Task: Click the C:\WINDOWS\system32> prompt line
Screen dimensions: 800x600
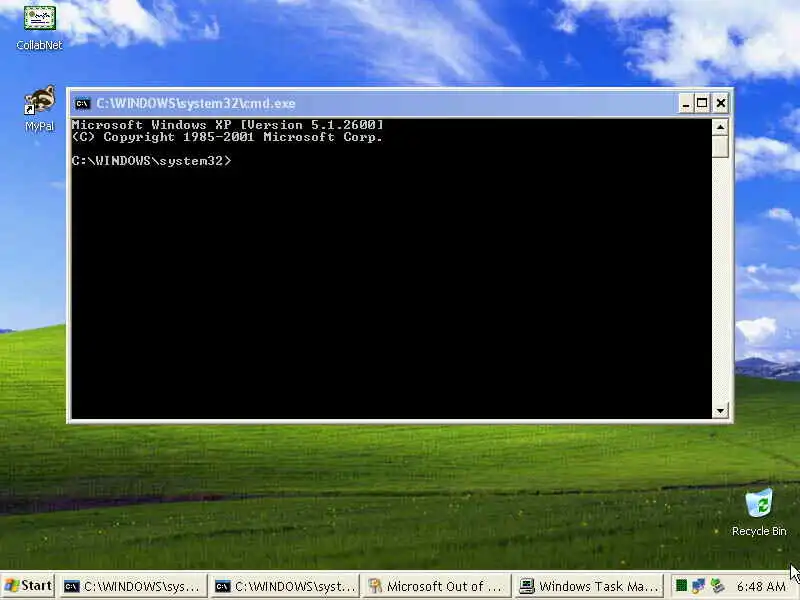Action: (152, 161)
